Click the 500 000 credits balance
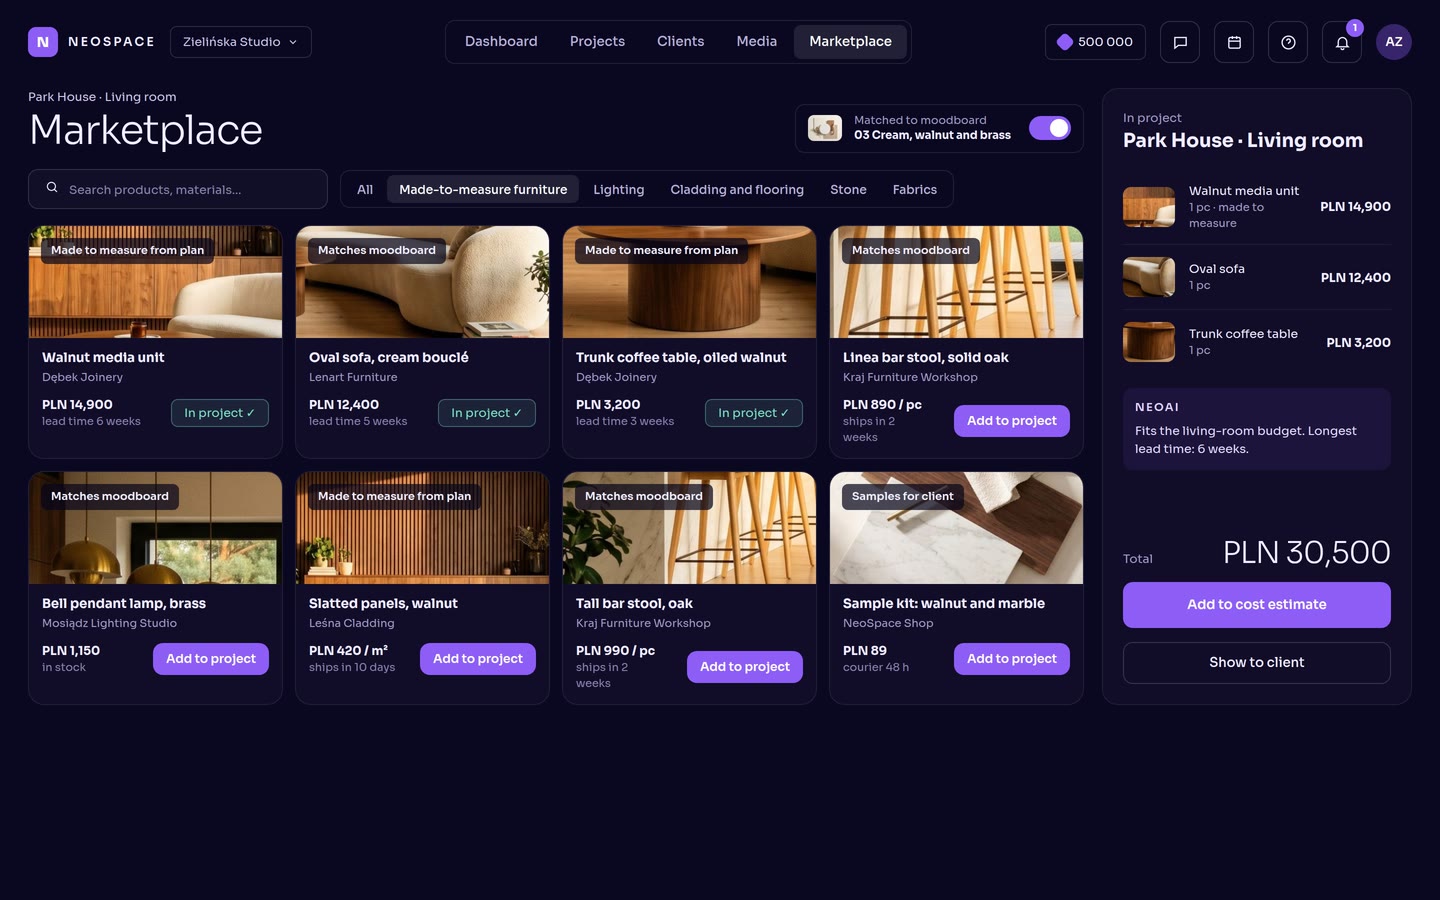This screenshot has height=900, width=1440. click(1095, 42)
